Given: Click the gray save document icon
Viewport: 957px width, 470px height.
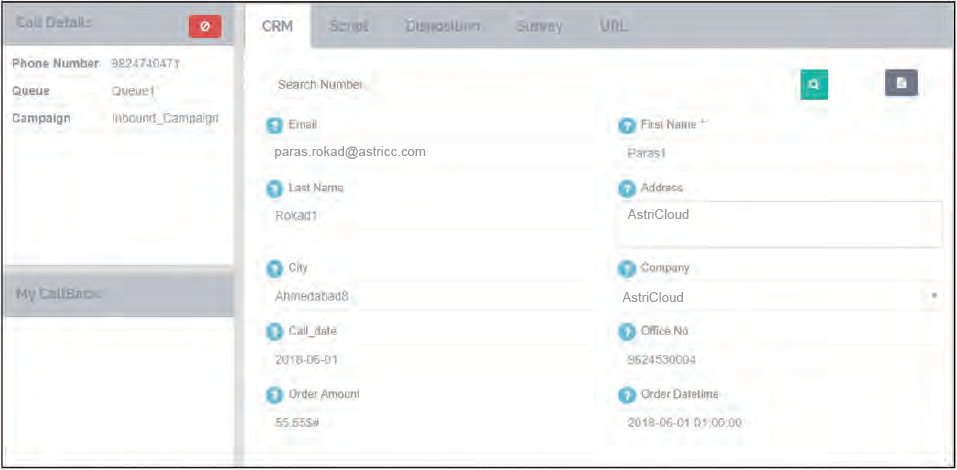Looking at the screenshot, I should (901, 84).
